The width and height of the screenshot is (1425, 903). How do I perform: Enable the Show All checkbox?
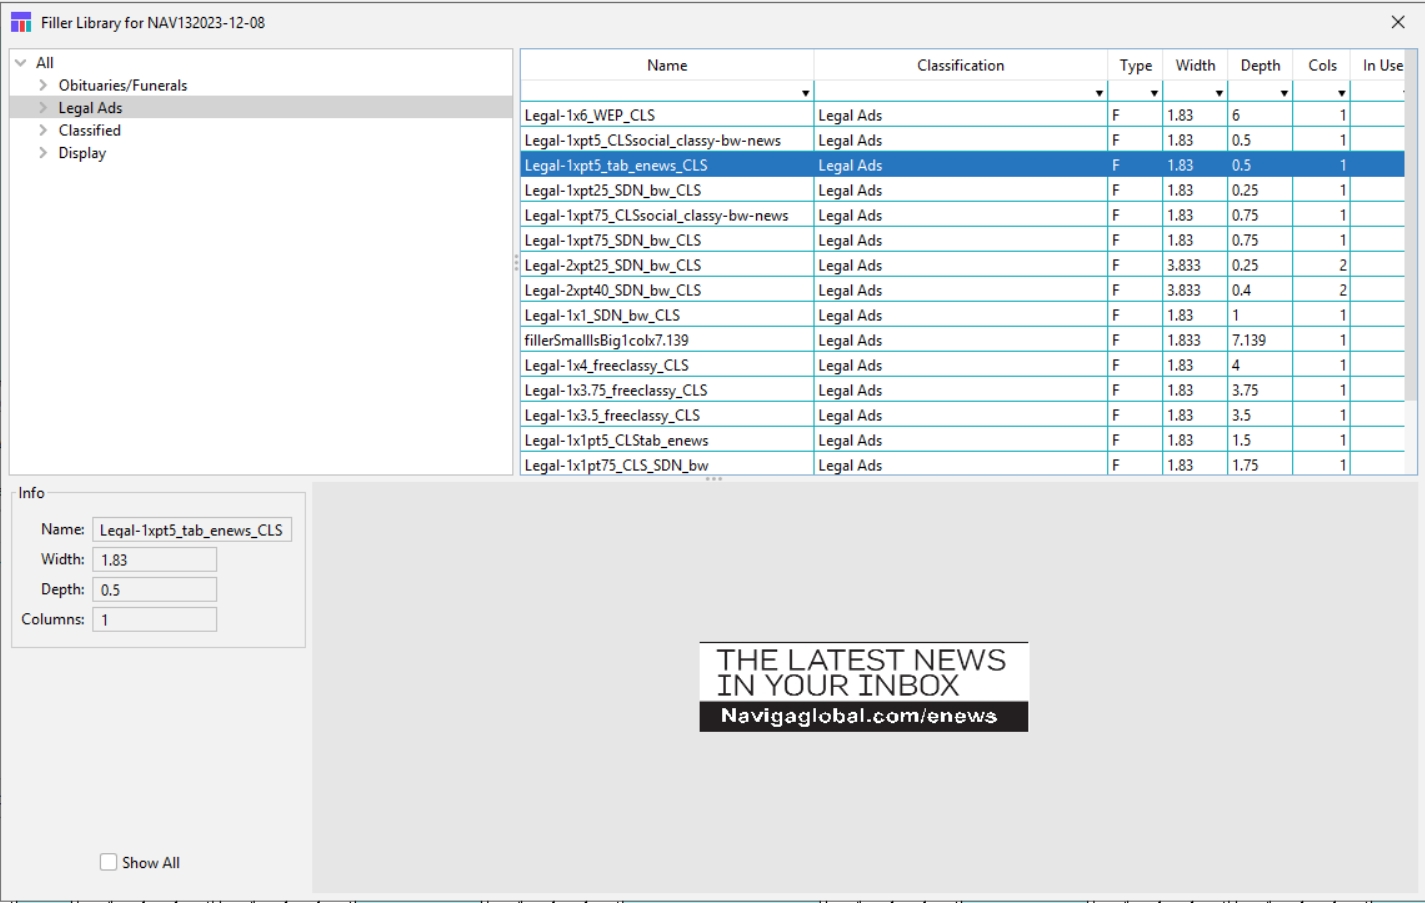pyautogui.click(x=109, y=862)
